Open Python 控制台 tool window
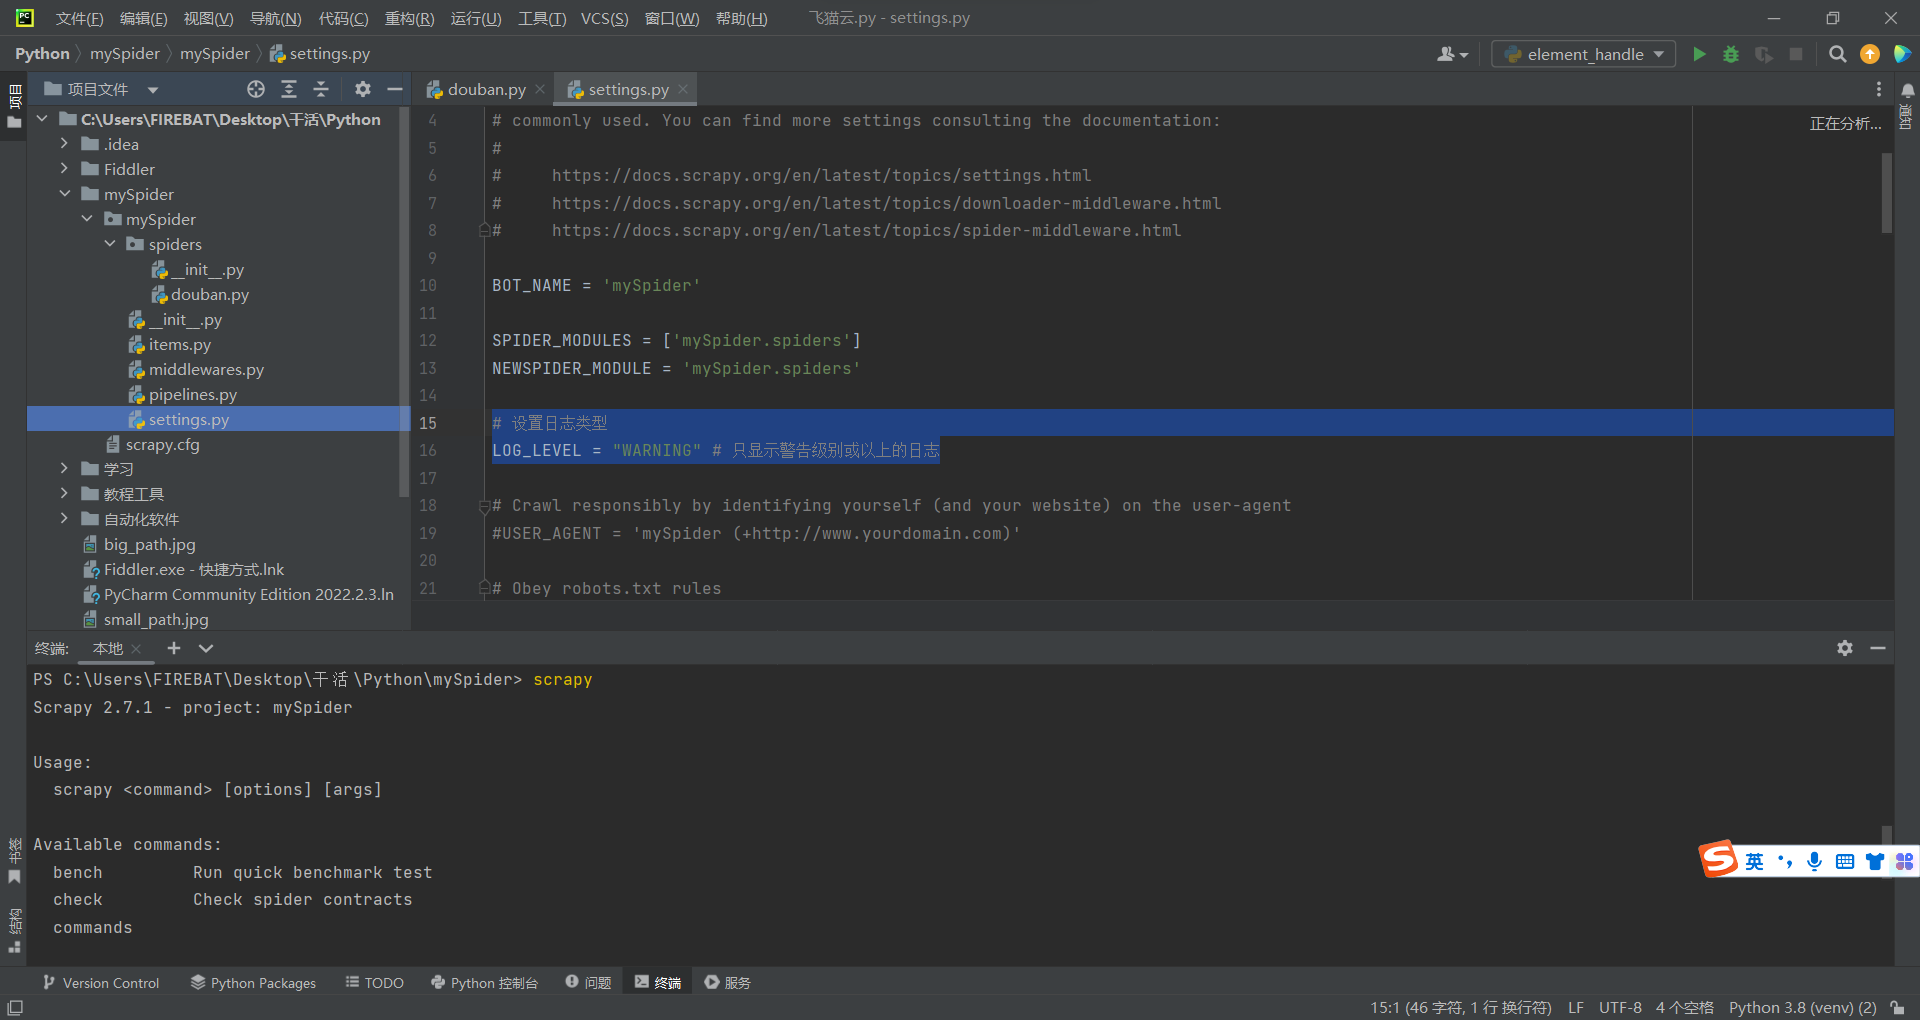The height and width of the screenshot is (1020, 1920). [484, 983]
